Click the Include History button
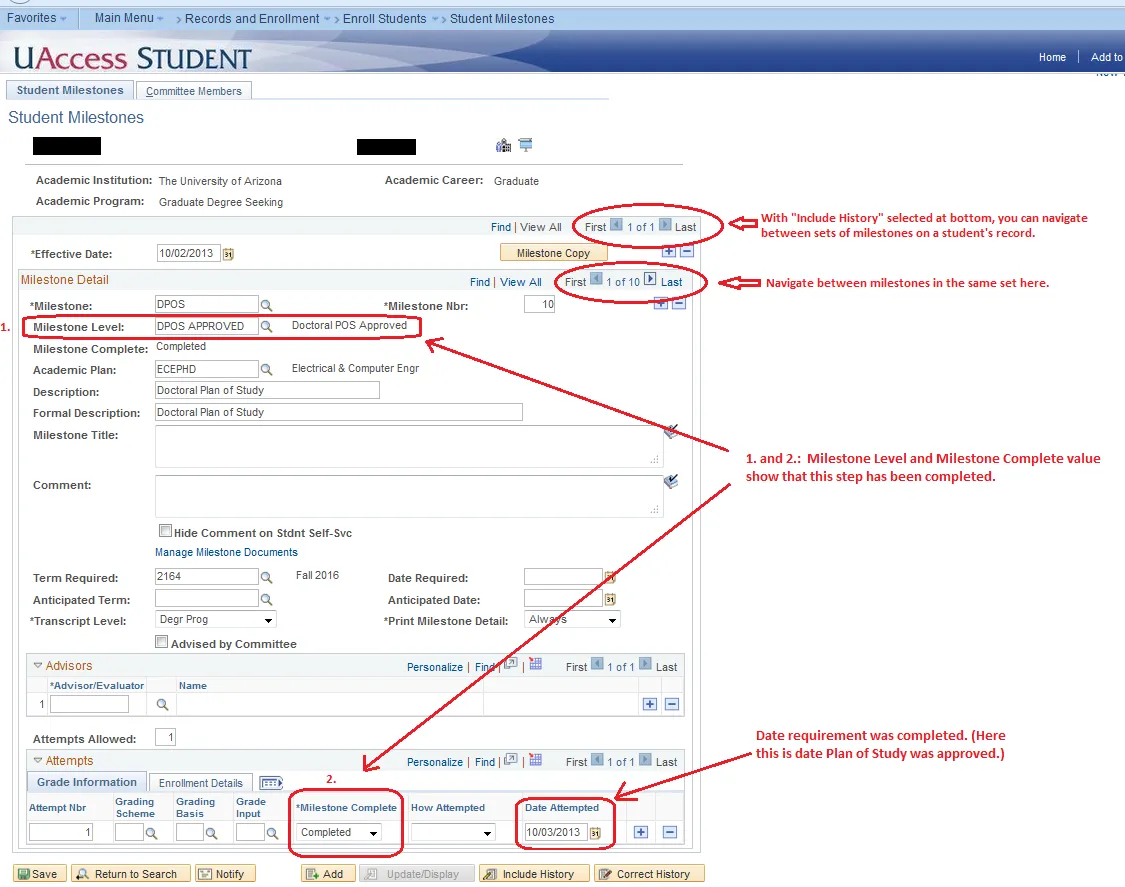The height and width of the screenshot is (887, 1125). tap(534, 873)
